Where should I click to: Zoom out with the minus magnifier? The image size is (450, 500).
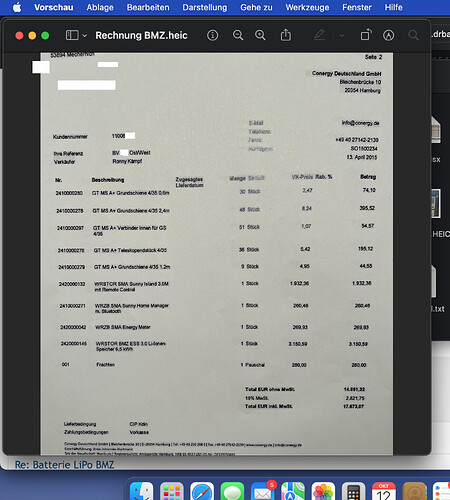tap(238, 35)
